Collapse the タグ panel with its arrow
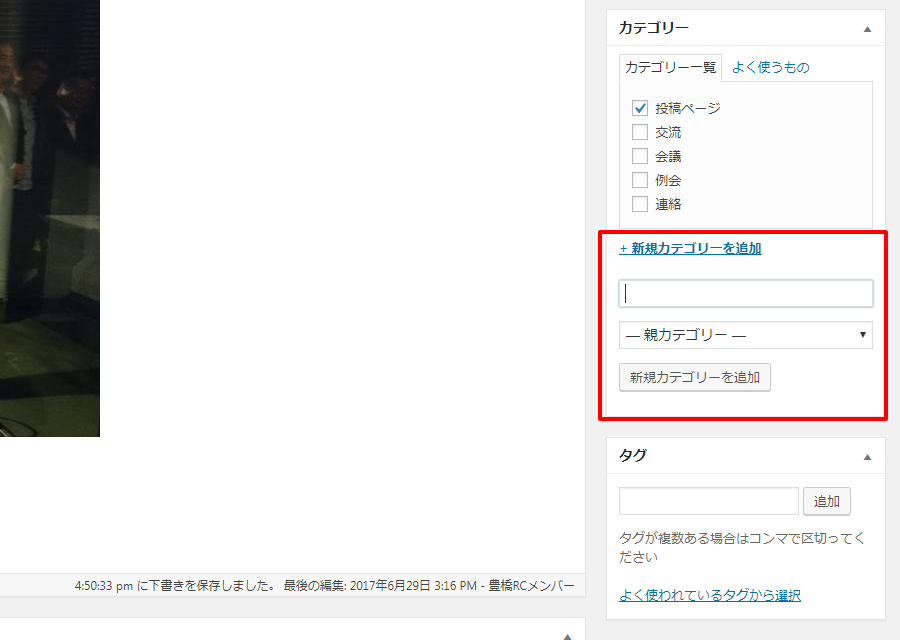Image resolution: width=900 pixels, height=640 pixels. (867, 456)
